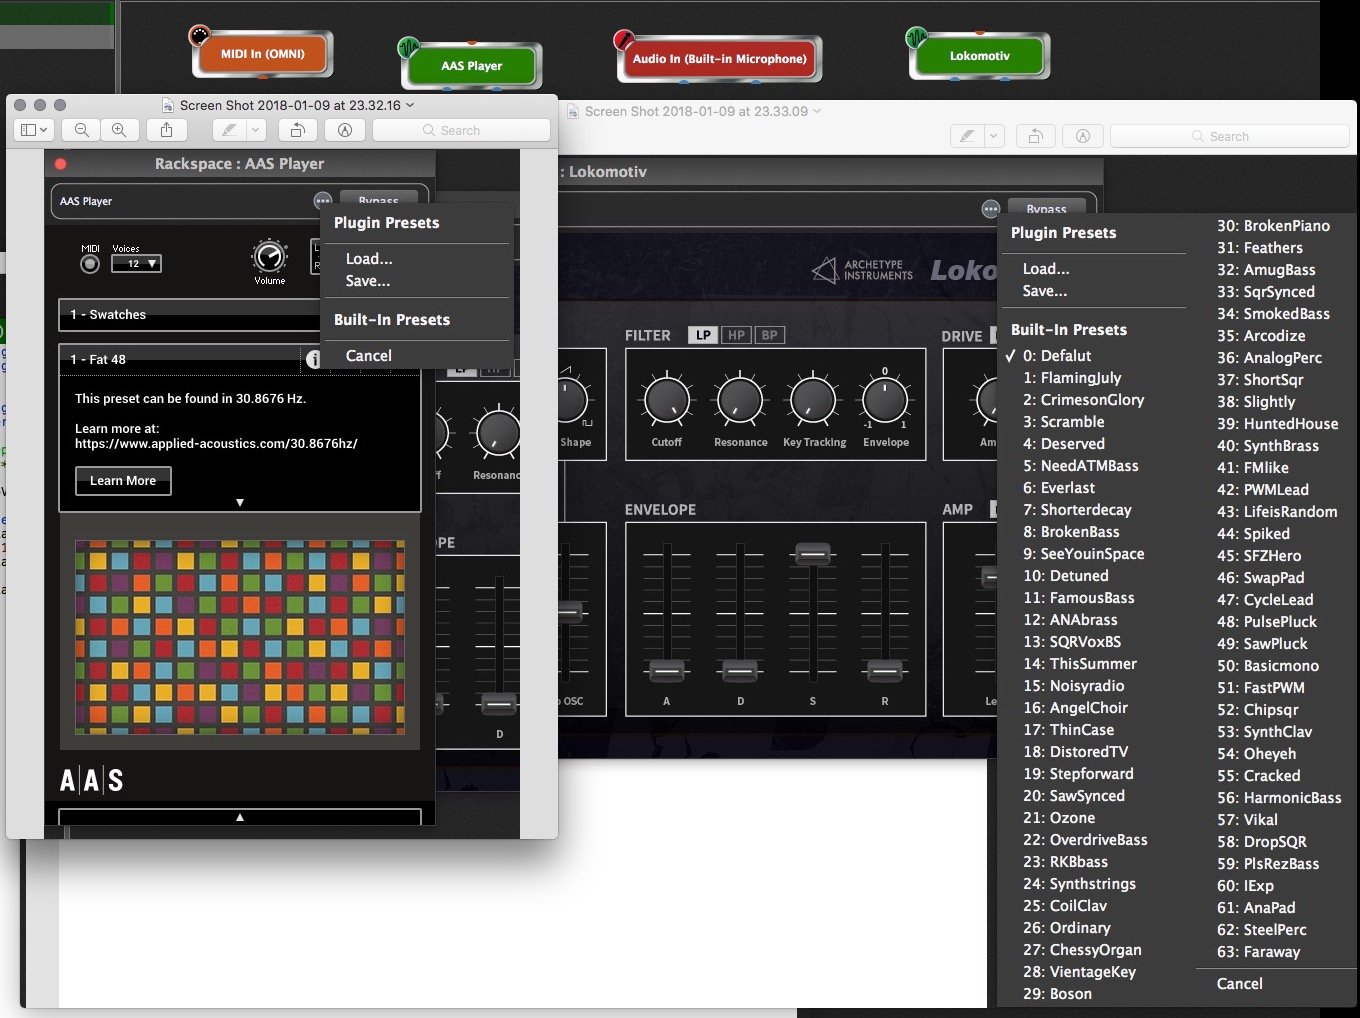Enable the LP filter mode

click(x=703, y=335)
